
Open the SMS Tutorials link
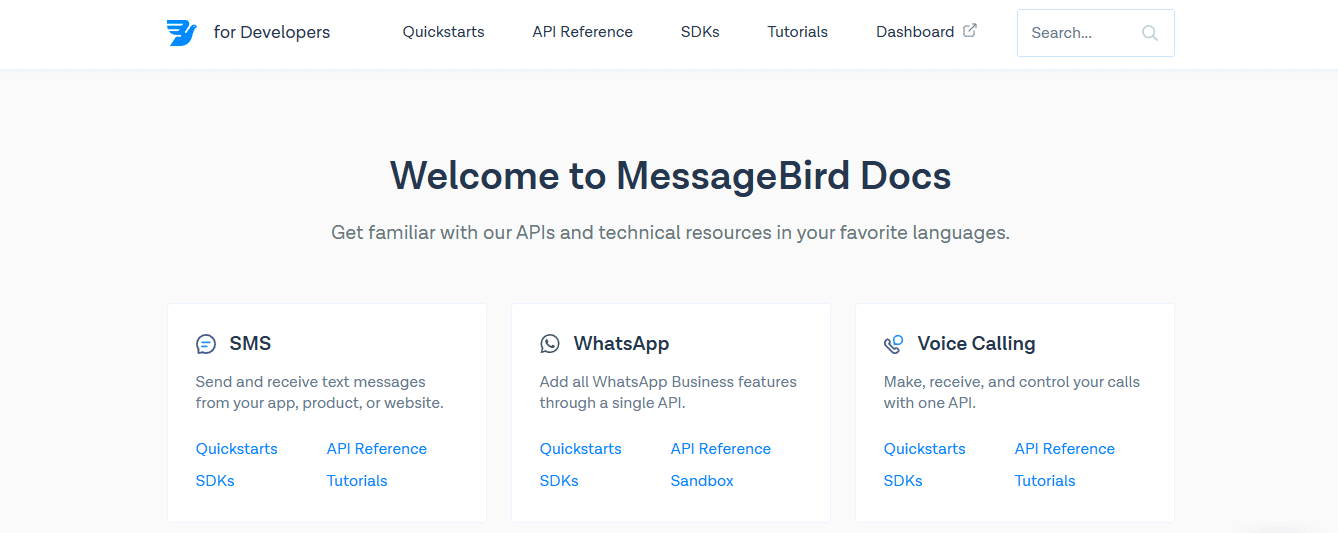click(x=357, y=481)
